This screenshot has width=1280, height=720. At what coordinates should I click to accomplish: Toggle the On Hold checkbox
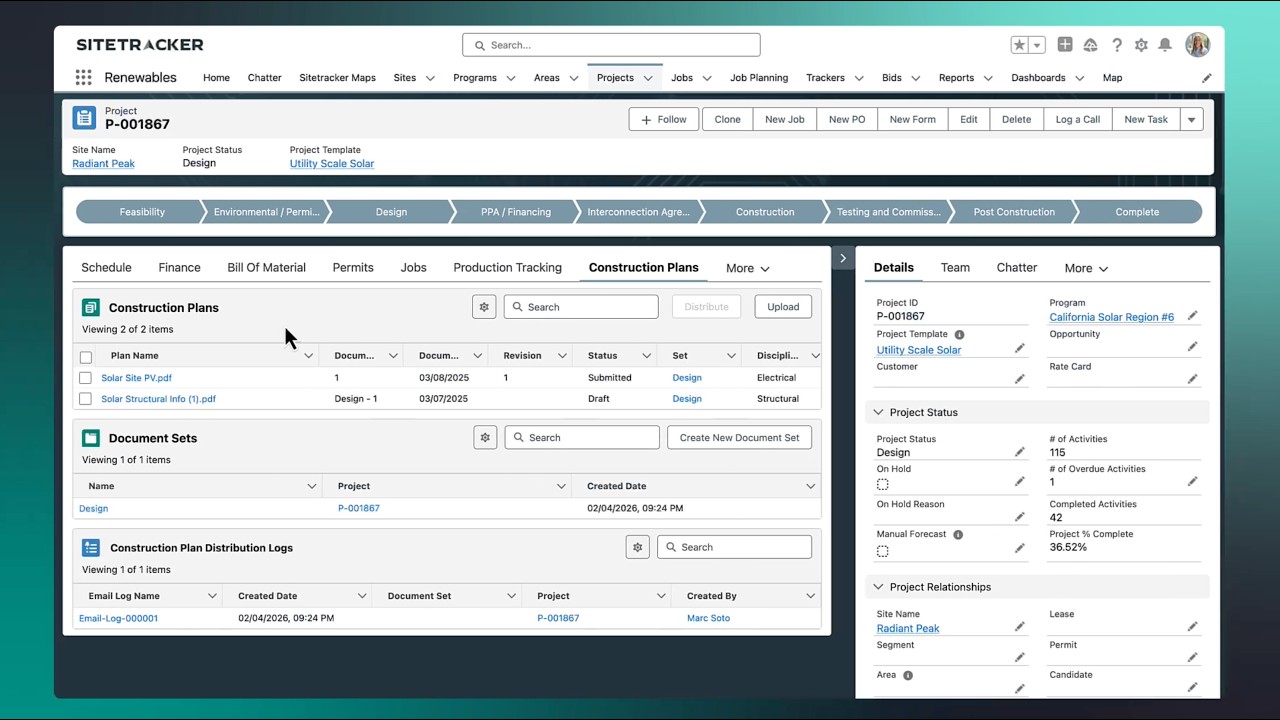pos(882,484)
